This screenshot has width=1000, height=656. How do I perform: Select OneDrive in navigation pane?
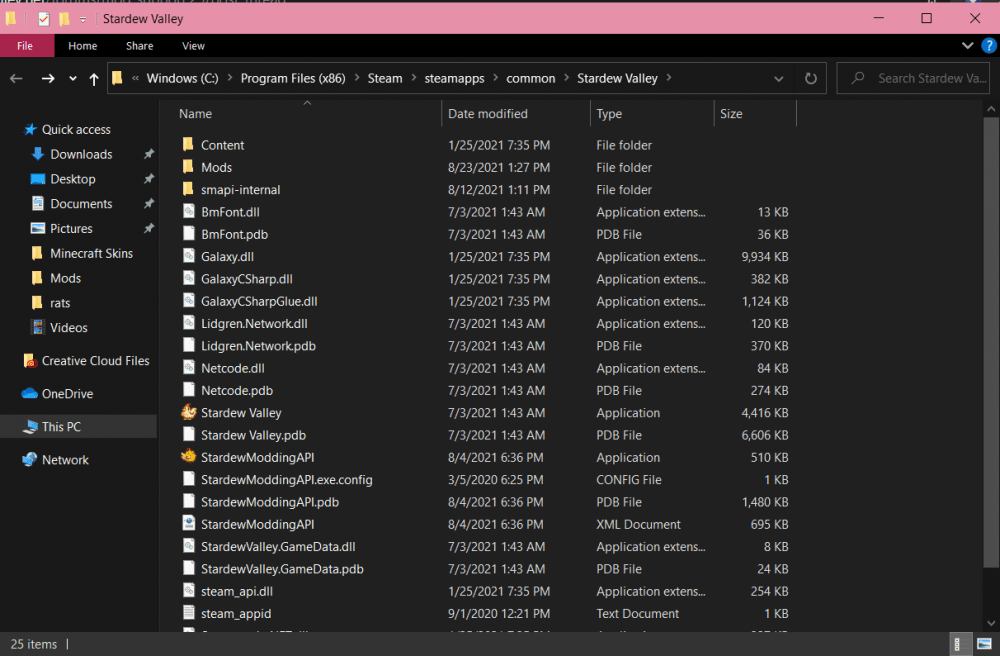67,394
